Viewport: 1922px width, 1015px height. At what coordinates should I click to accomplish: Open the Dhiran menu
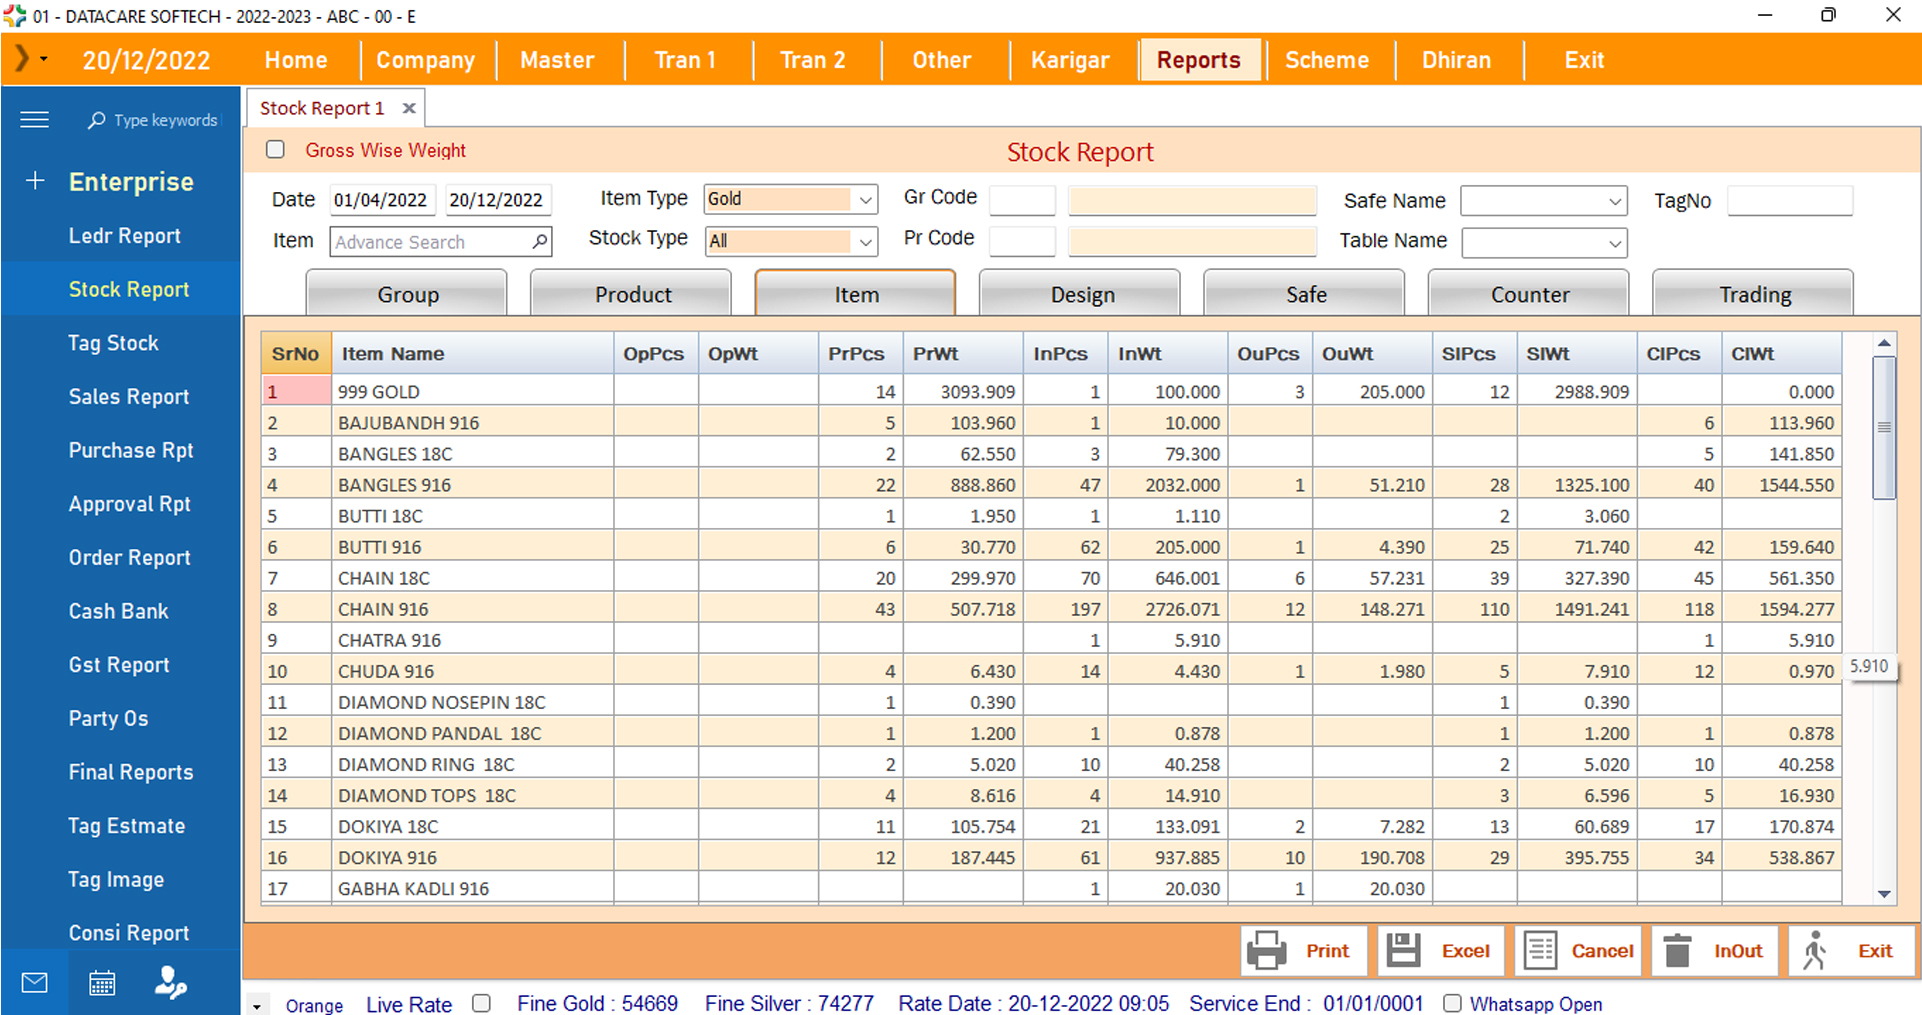[x=1456, y=60]
